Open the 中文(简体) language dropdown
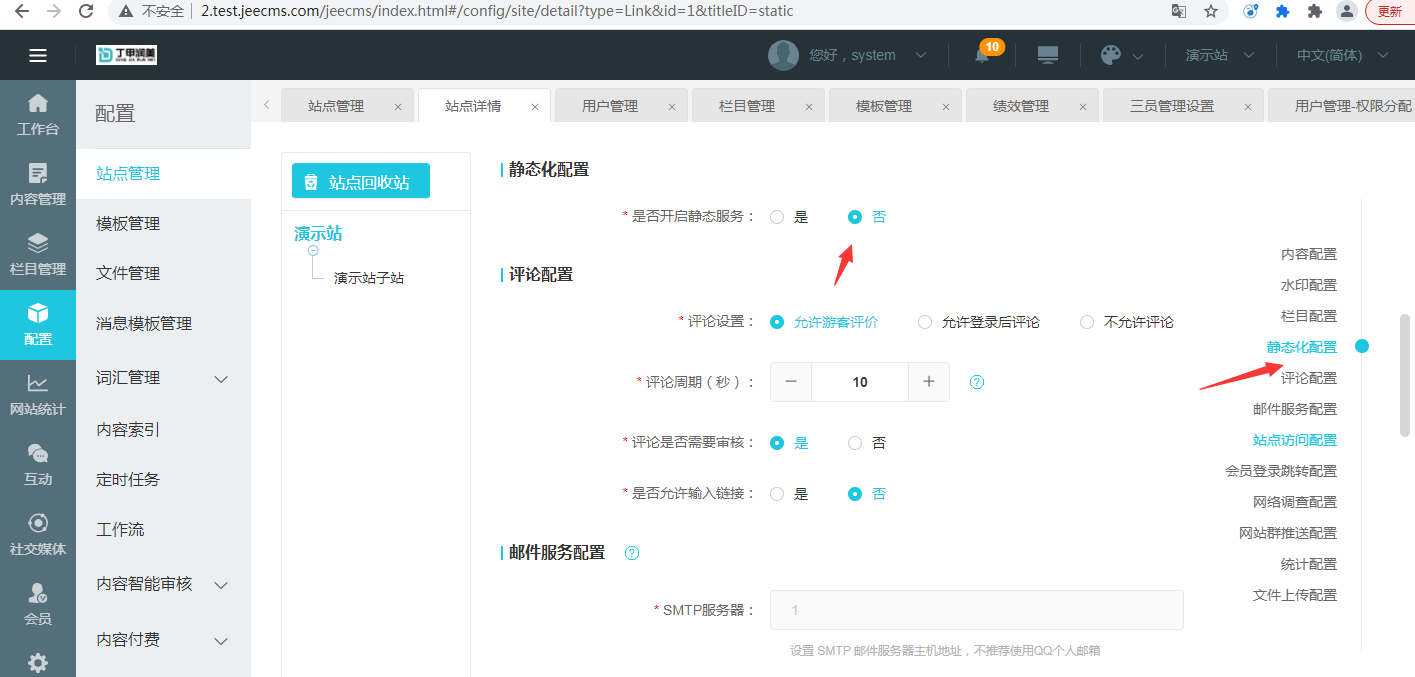This screenshot has width=1415, height=677. click(x=1342, y=55)
